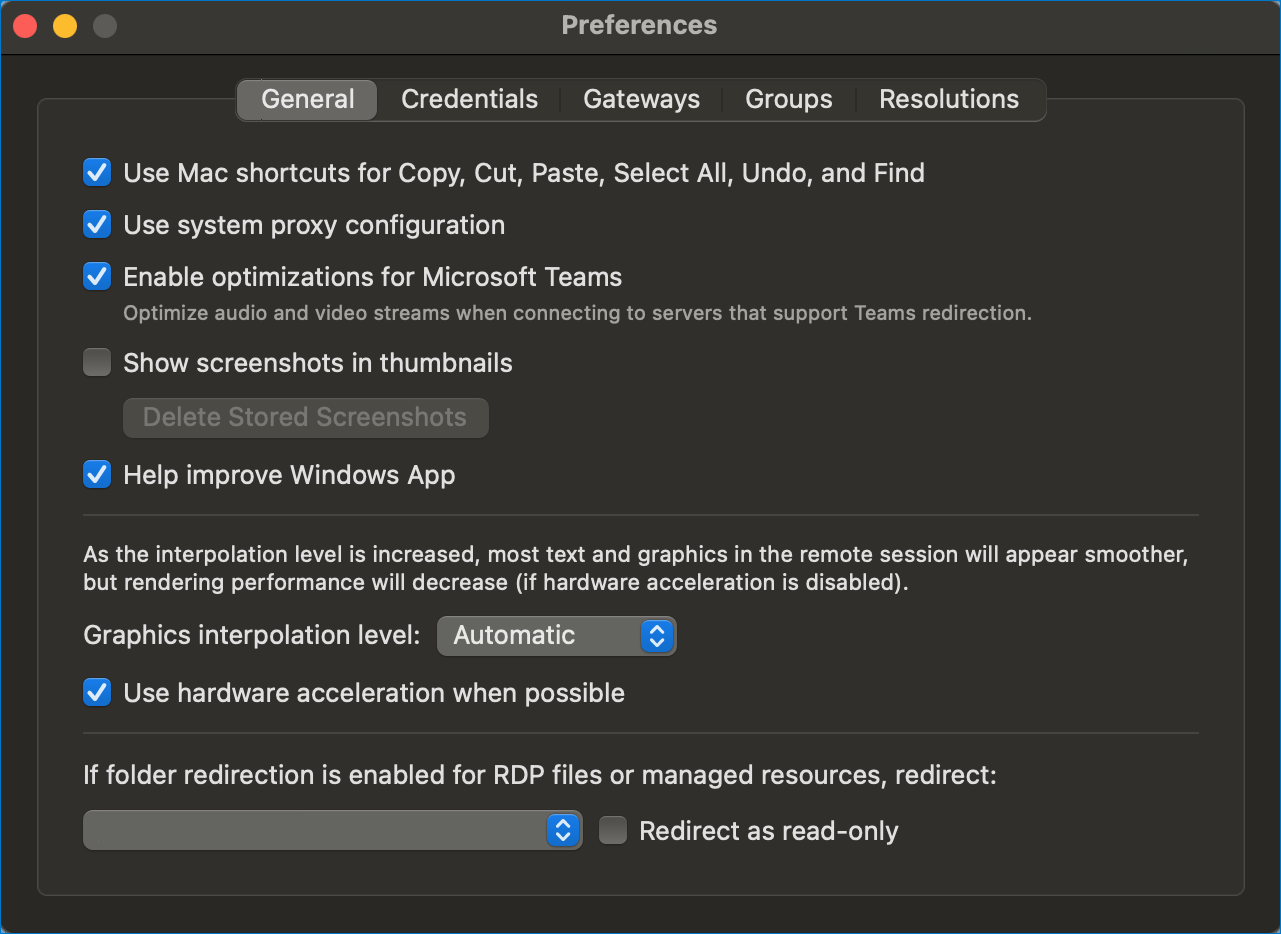The width and height of the screenshot is (1281, 934).
Task: Uncheck Help improve Windows App
Action: point(97,475)
